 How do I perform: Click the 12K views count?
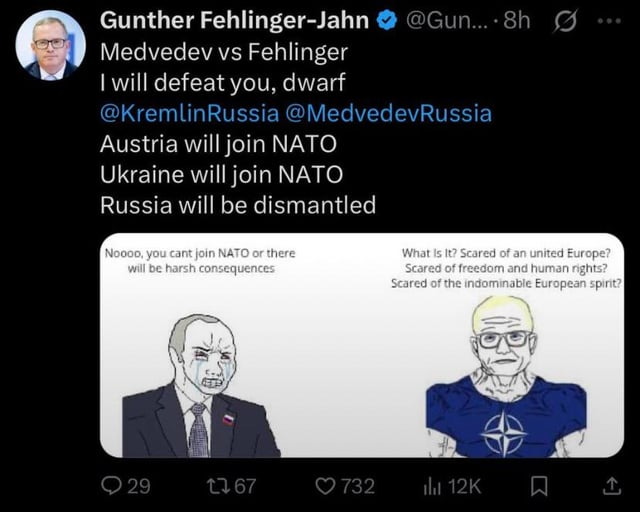462,486
